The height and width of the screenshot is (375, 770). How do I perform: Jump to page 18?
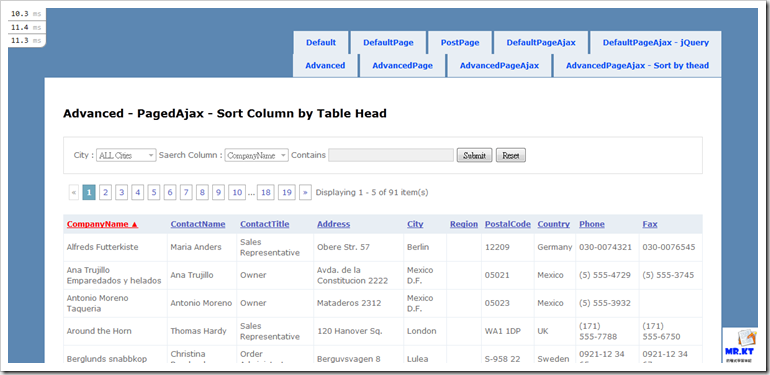pyautogui.click(x=266, y=192)
